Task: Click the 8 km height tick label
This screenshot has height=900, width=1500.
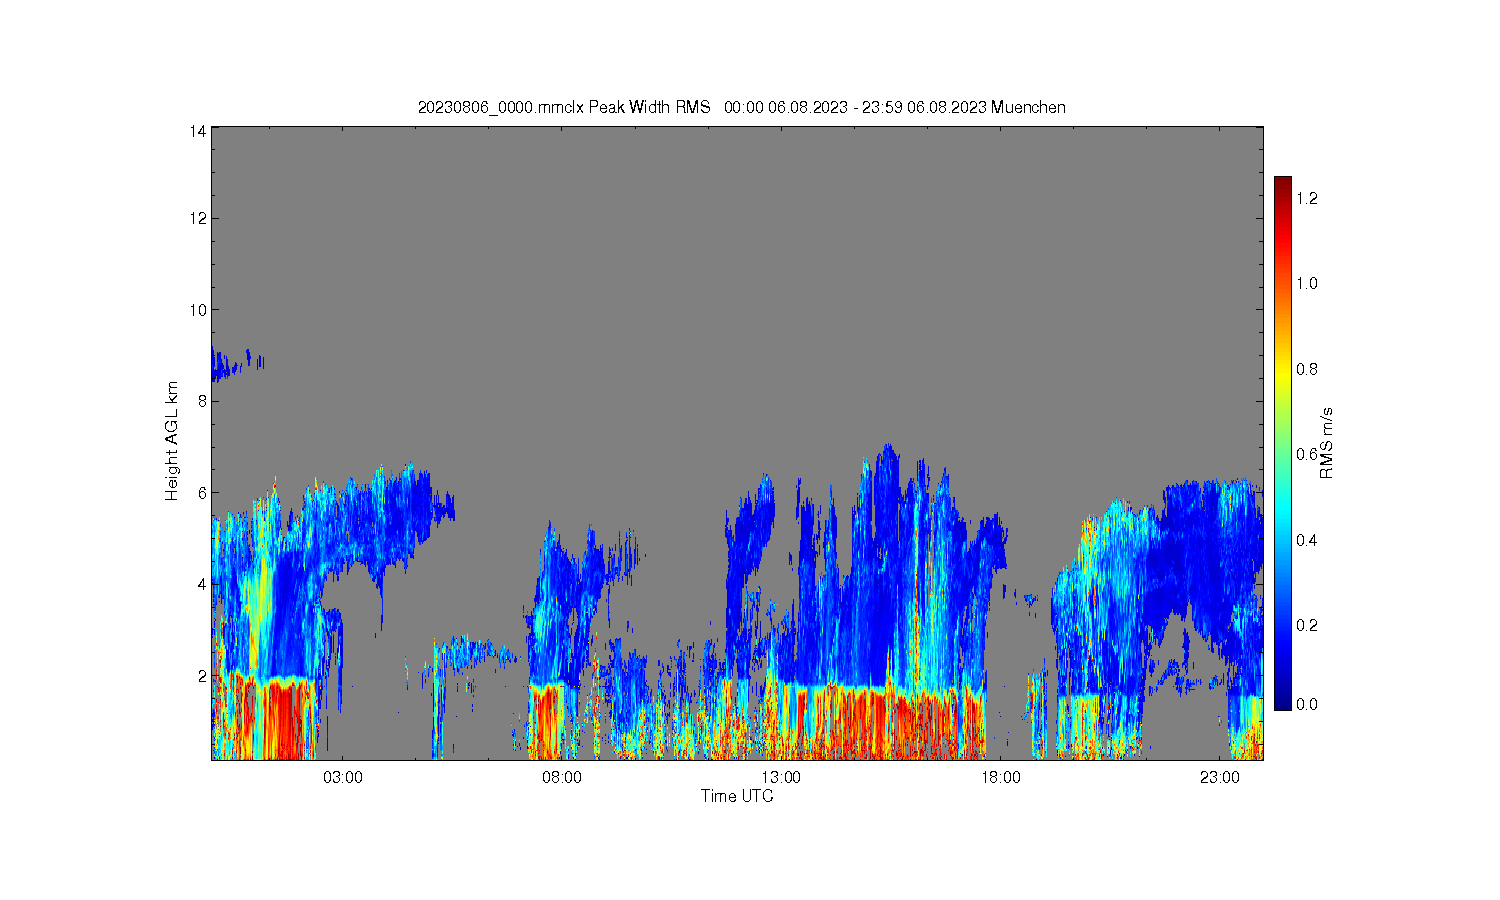Action: tap(201, 401)
